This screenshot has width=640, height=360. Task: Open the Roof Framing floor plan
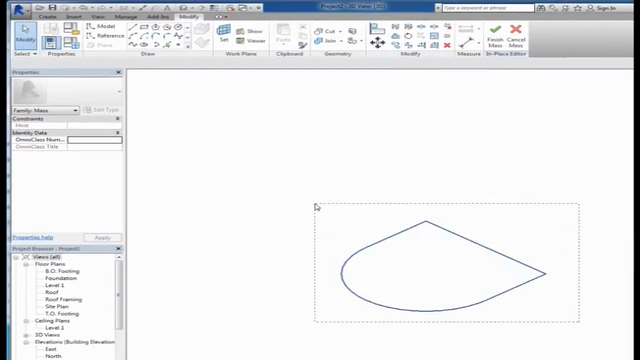(x=63, y=300)
